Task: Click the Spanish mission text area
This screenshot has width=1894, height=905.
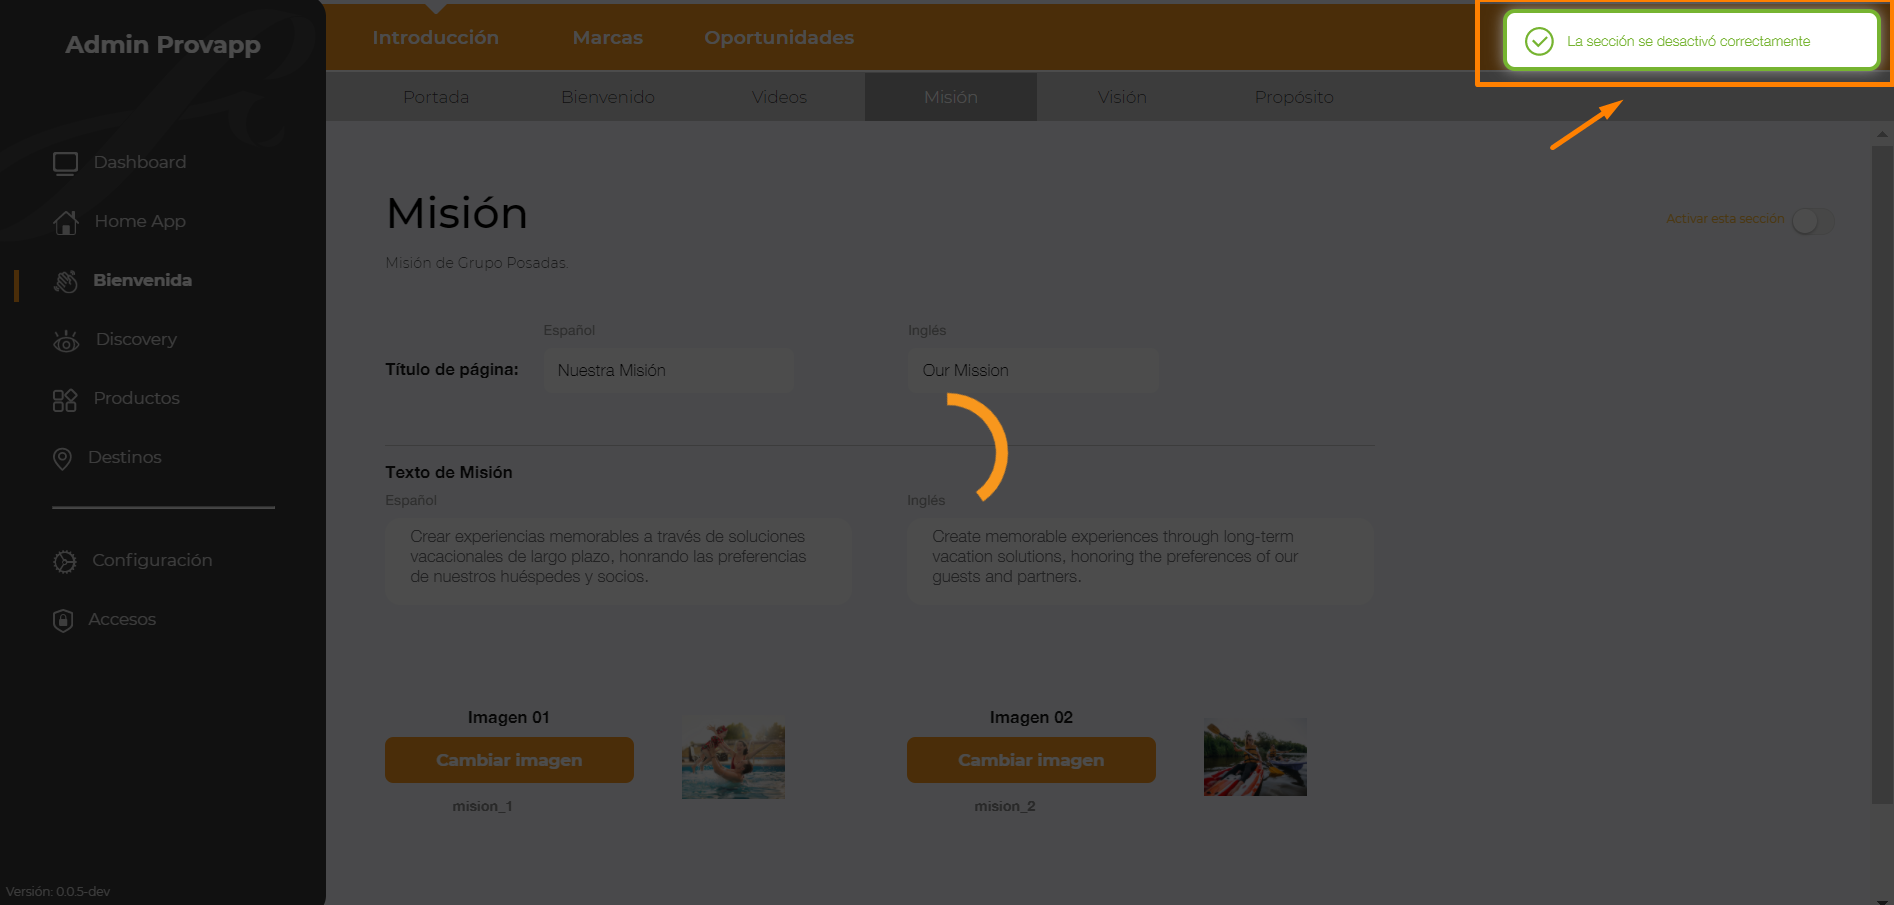Action: point(618,560)
